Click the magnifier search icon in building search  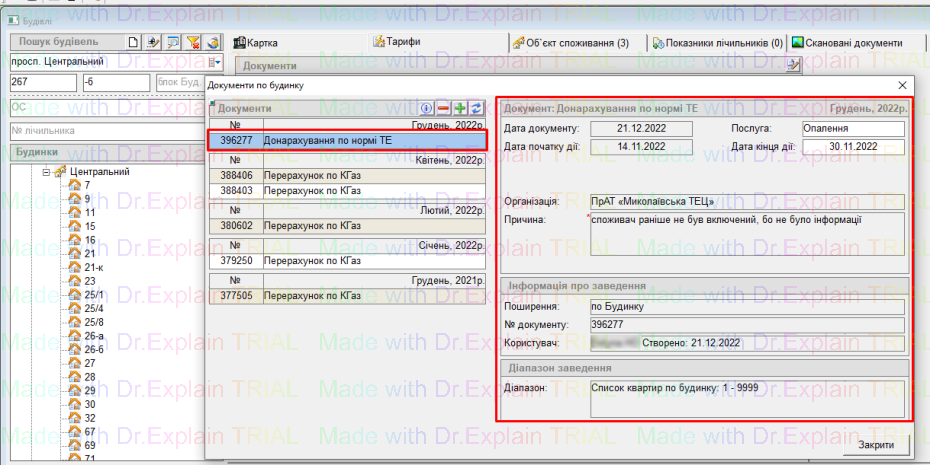coord(172,42)
